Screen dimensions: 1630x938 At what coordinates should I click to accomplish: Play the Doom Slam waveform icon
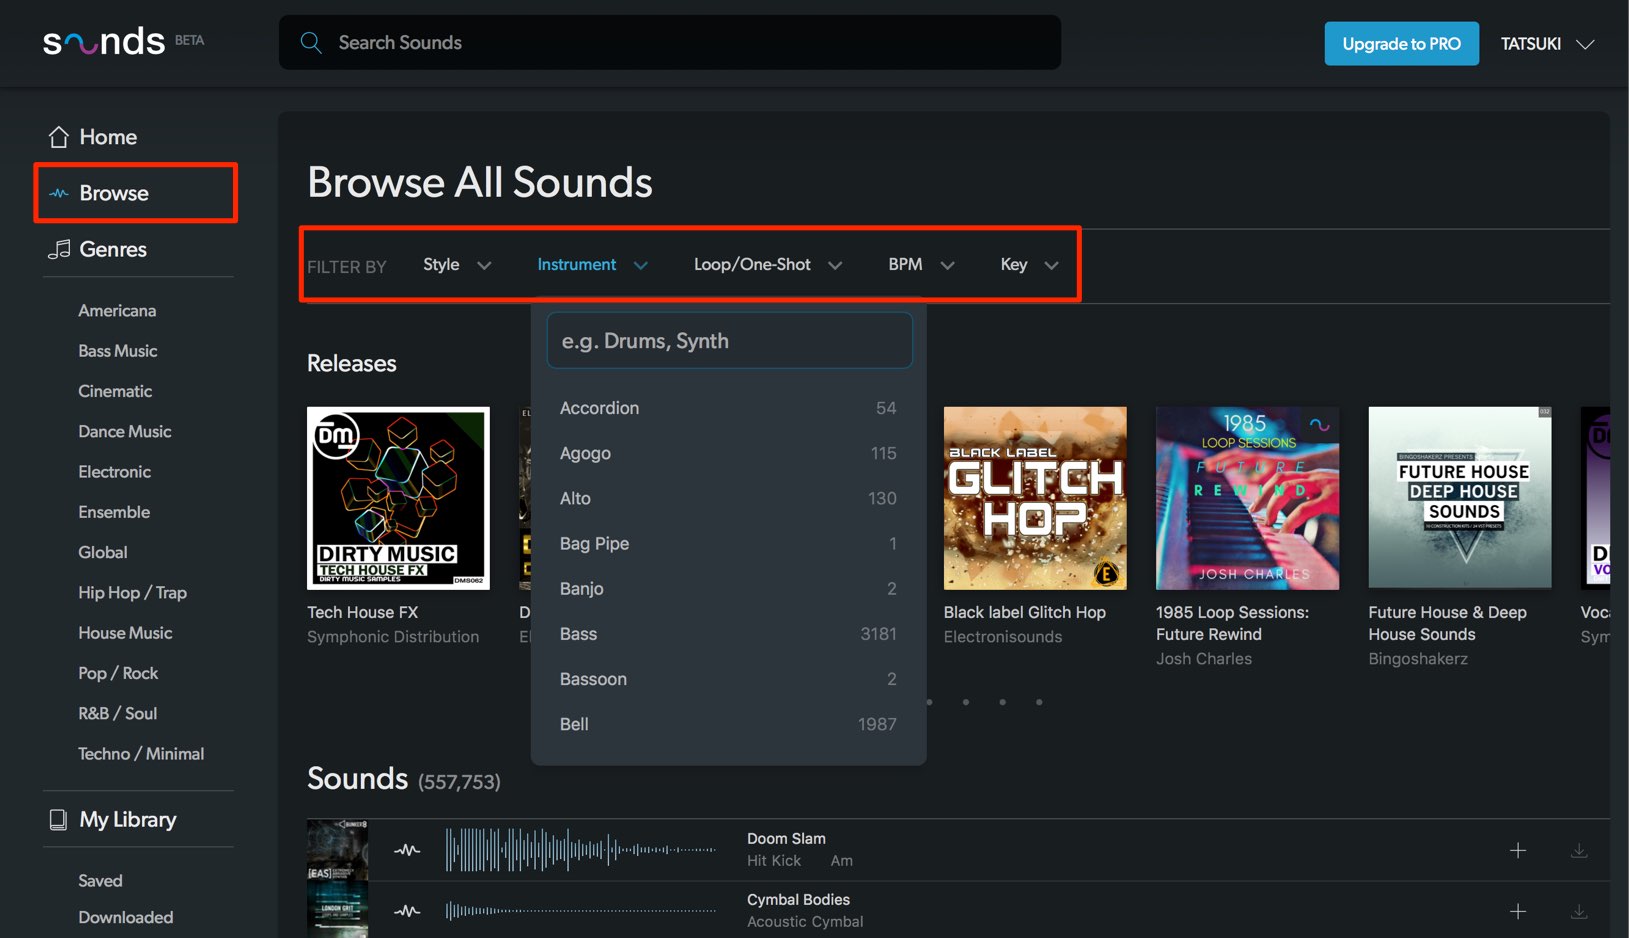pos(407,850)
